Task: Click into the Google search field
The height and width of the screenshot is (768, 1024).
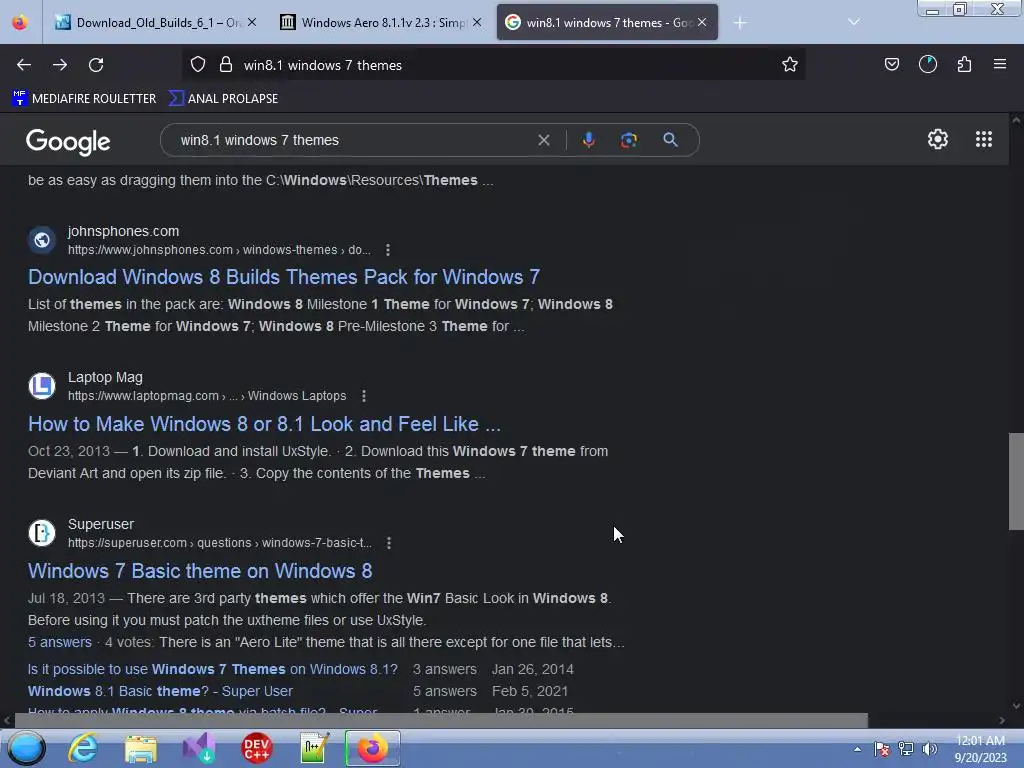Action: [x=353, y=140]
